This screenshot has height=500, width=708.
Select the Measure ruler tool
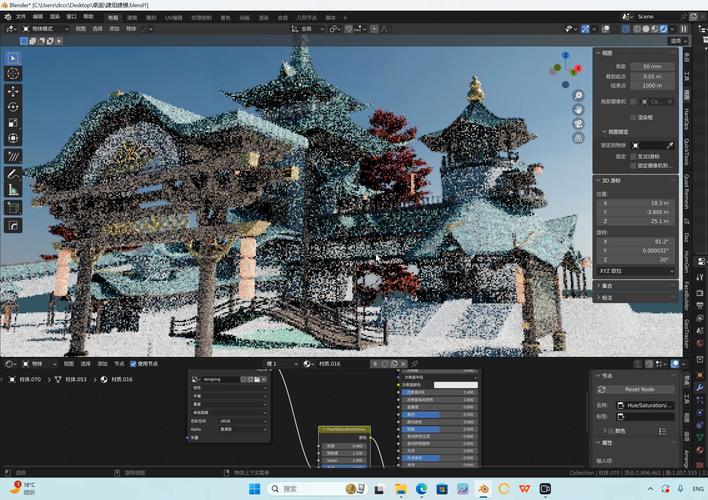13,190
